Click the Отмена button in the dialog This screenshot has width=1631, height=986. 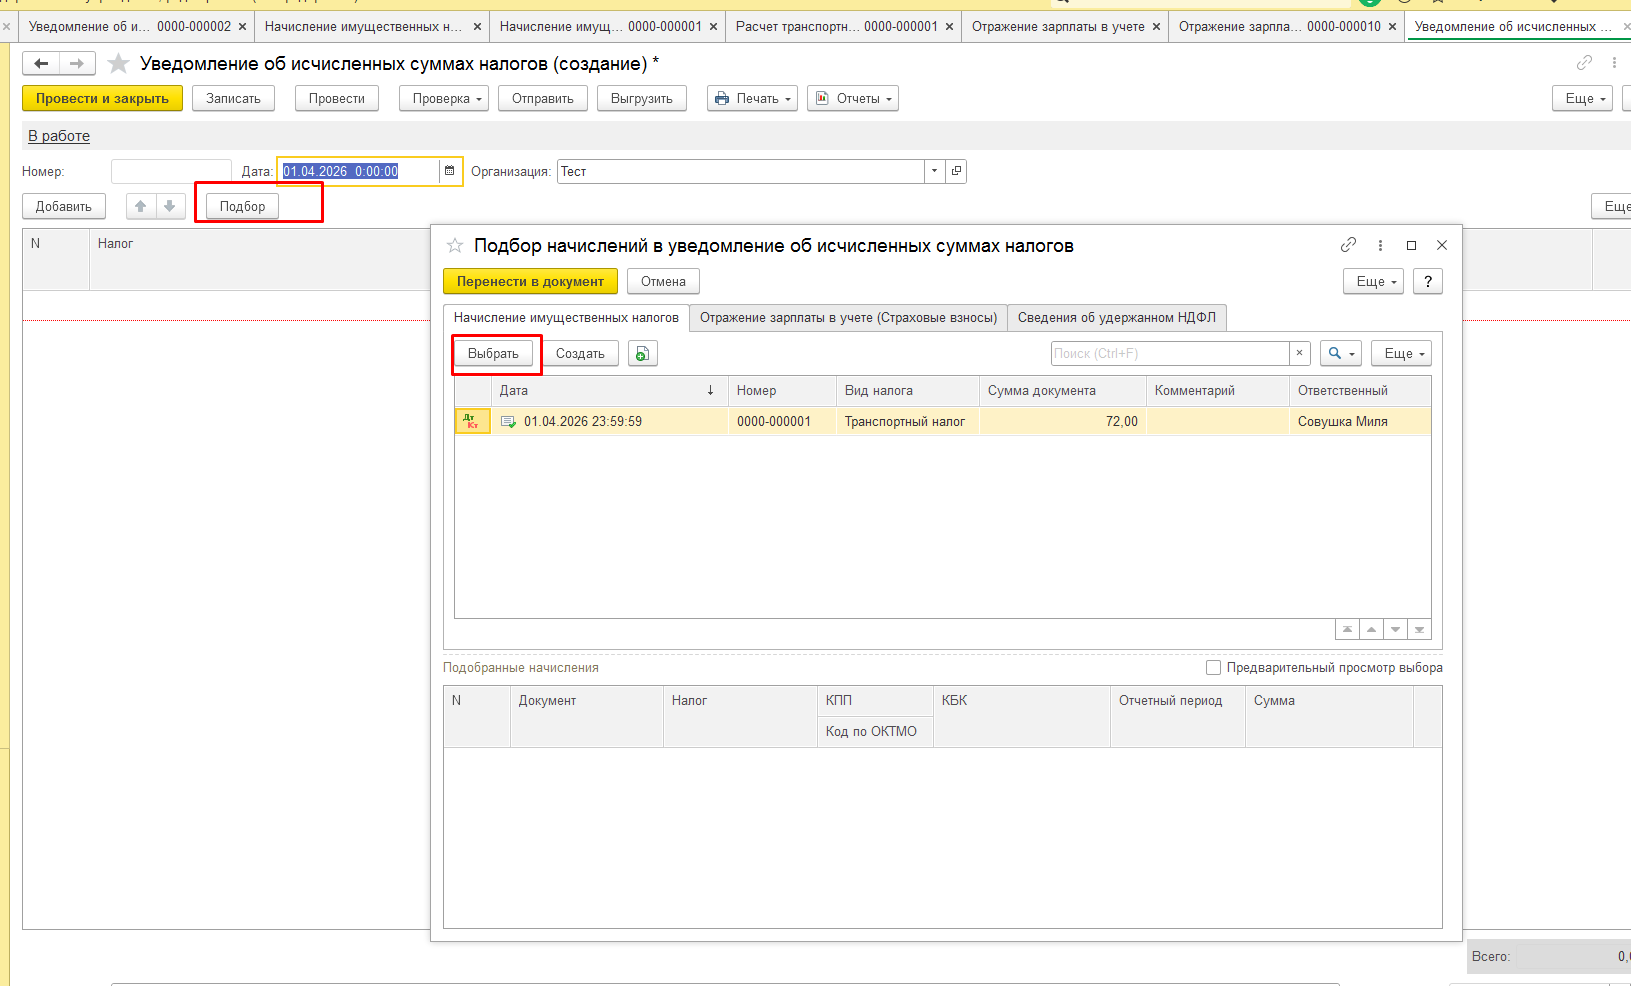(x=663, y=282)
